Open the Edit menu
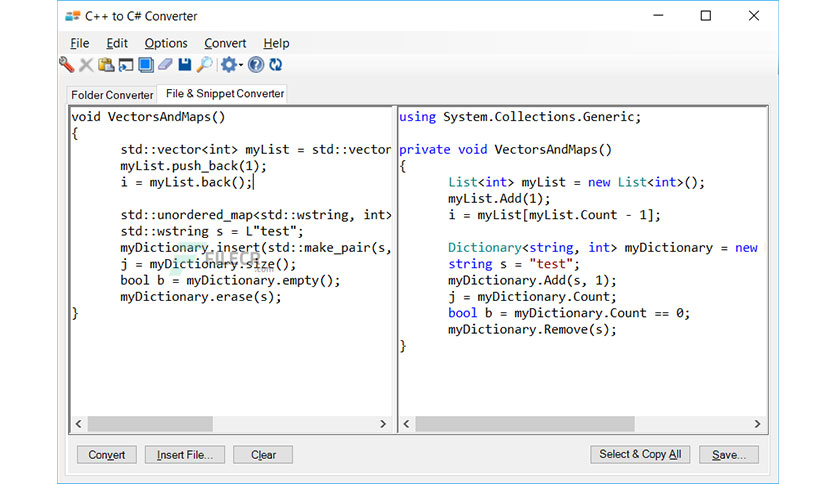836x484 pixels. [x=117, y=43]
